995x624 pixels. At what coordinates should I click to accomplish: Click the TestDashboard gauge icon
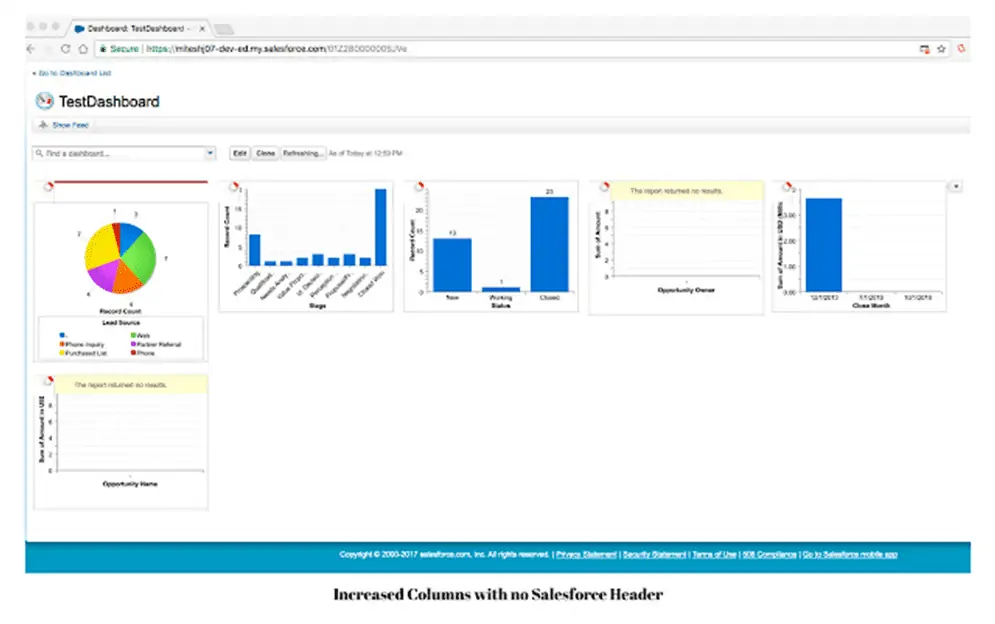point(44,101)
